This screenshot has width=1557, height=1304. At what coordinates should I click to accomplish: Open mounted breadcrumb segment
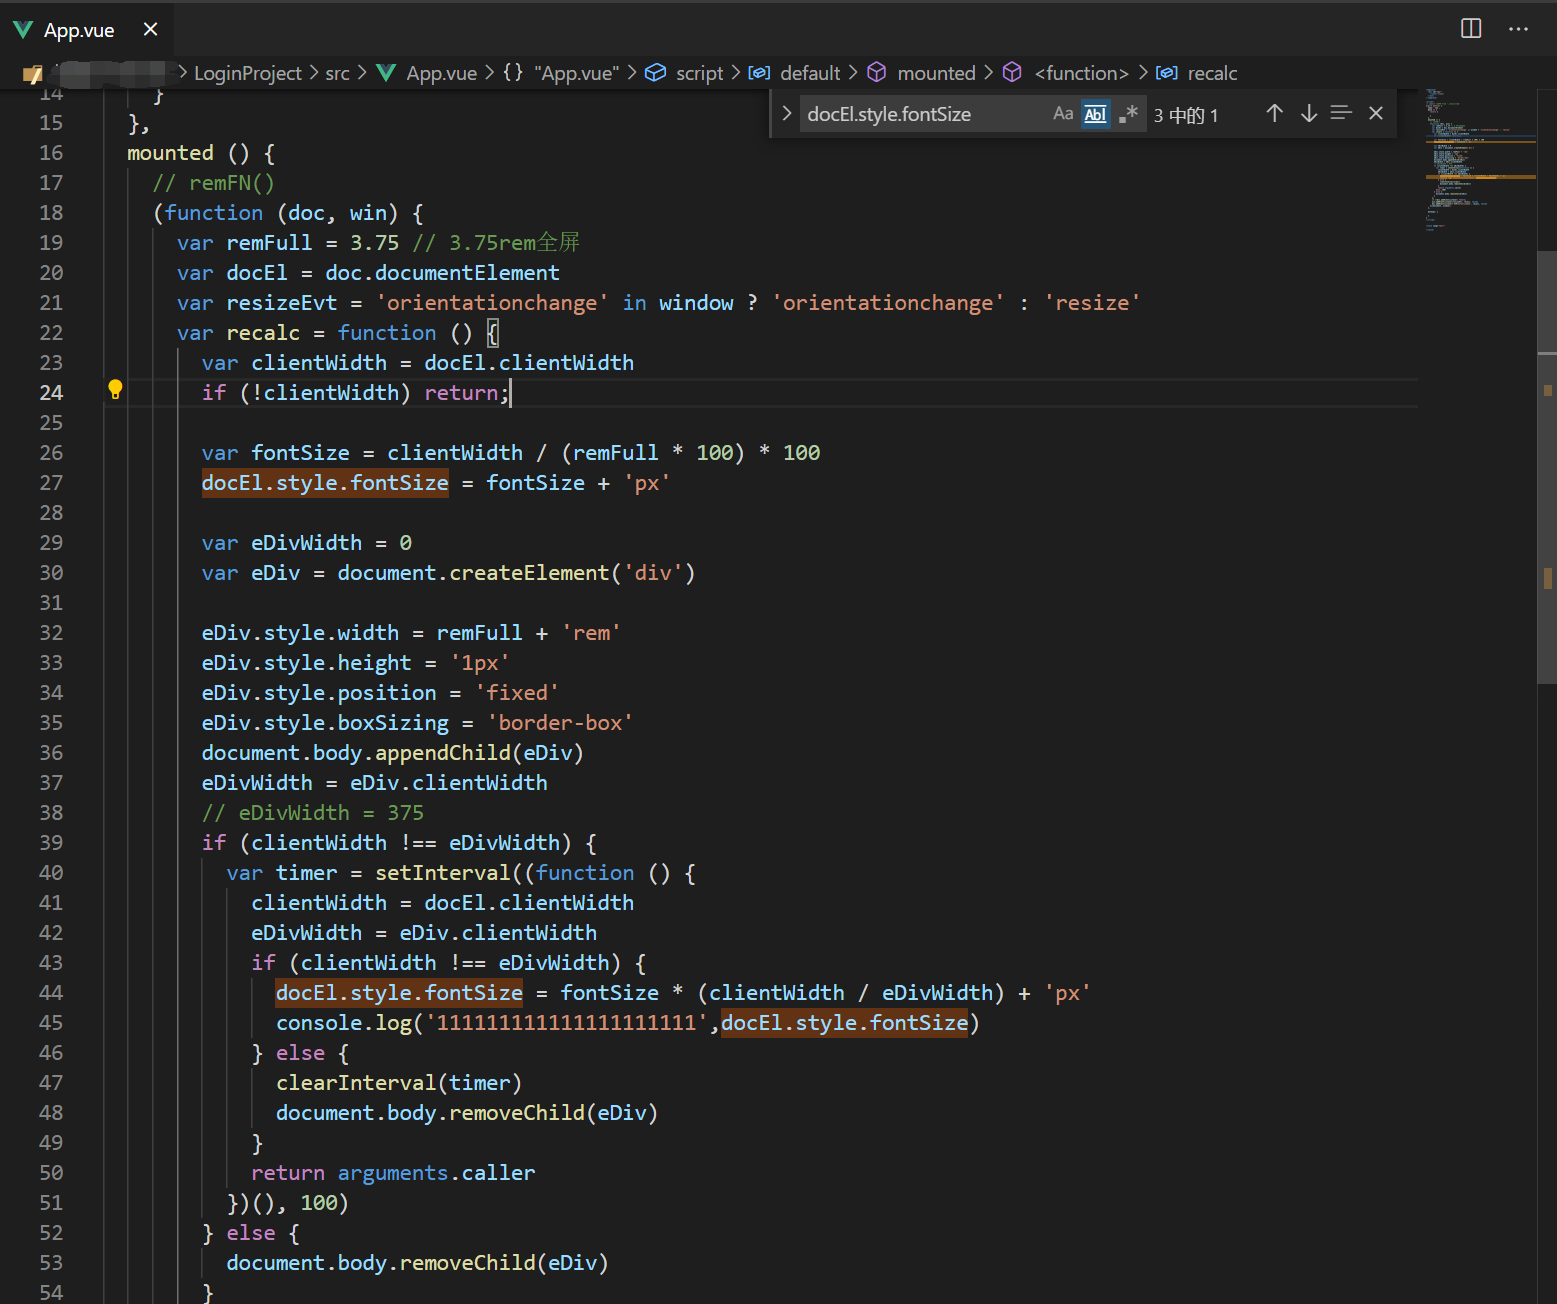point(922,73)
